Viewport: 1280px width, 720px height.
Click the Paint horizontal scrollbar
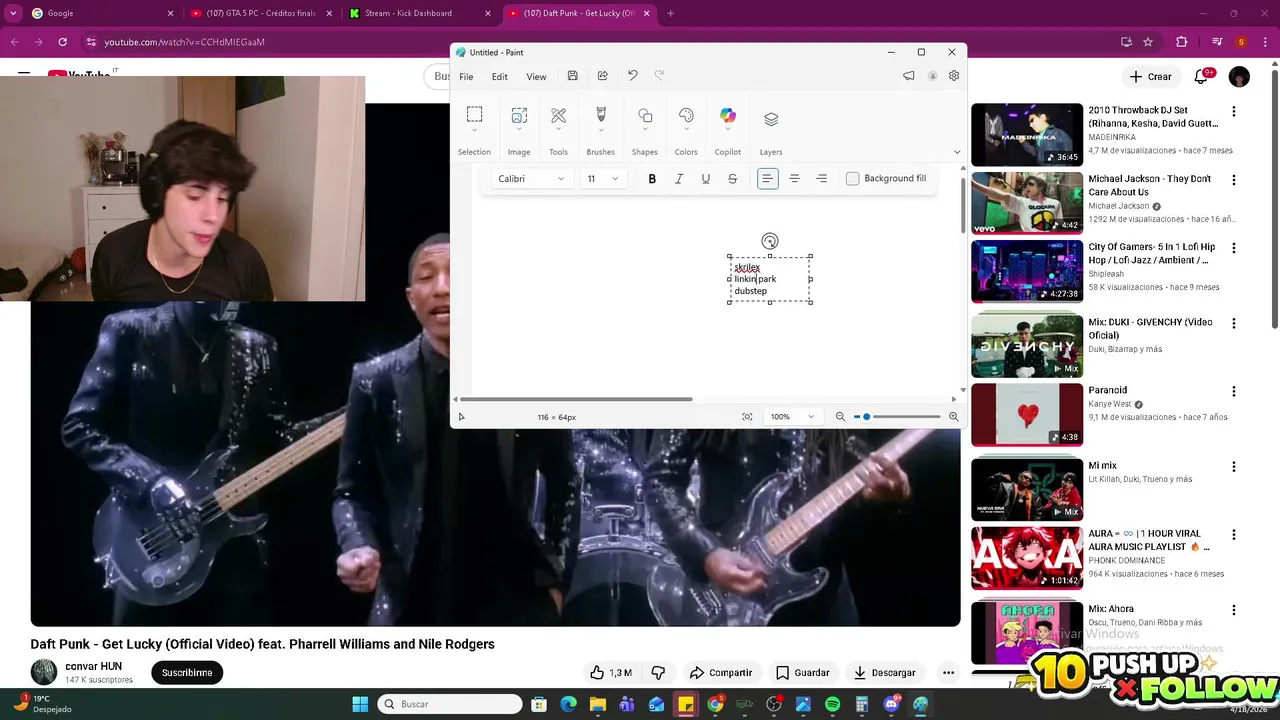574,399
